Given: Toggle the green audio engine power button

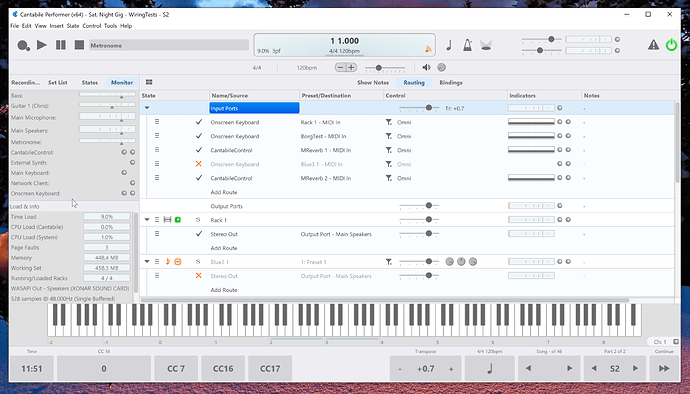Looking at the screenshot, I should pyautogui.click(x=671, y=44).
